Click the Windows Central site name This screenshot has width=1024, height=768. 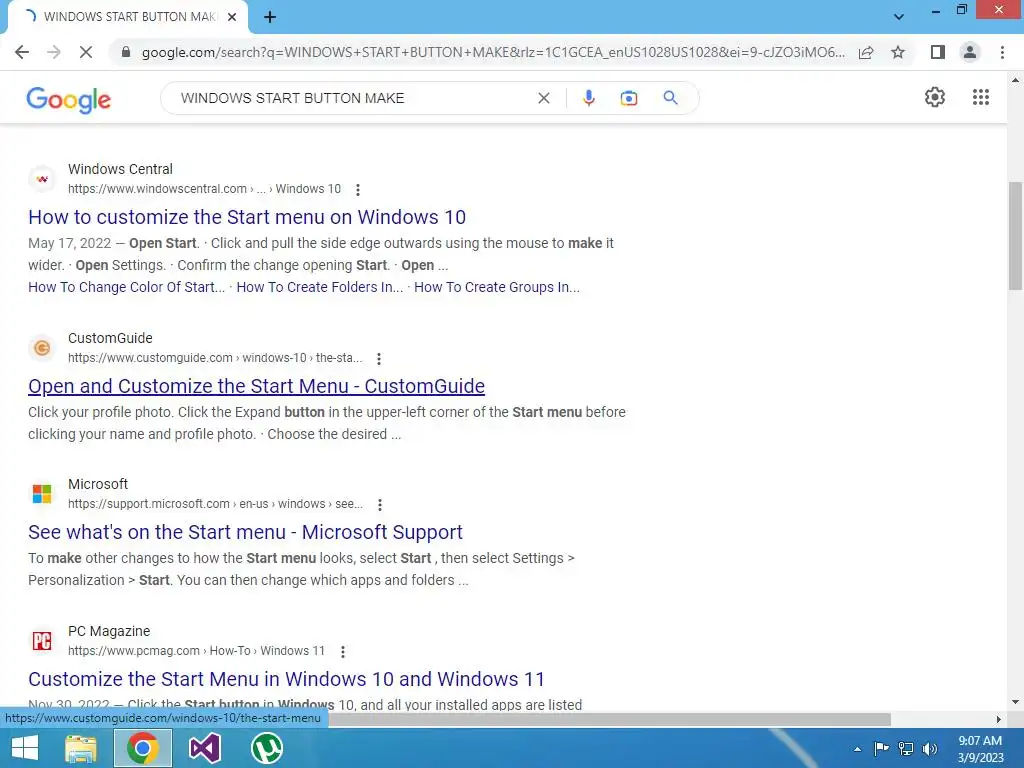(x=120, y=169)
